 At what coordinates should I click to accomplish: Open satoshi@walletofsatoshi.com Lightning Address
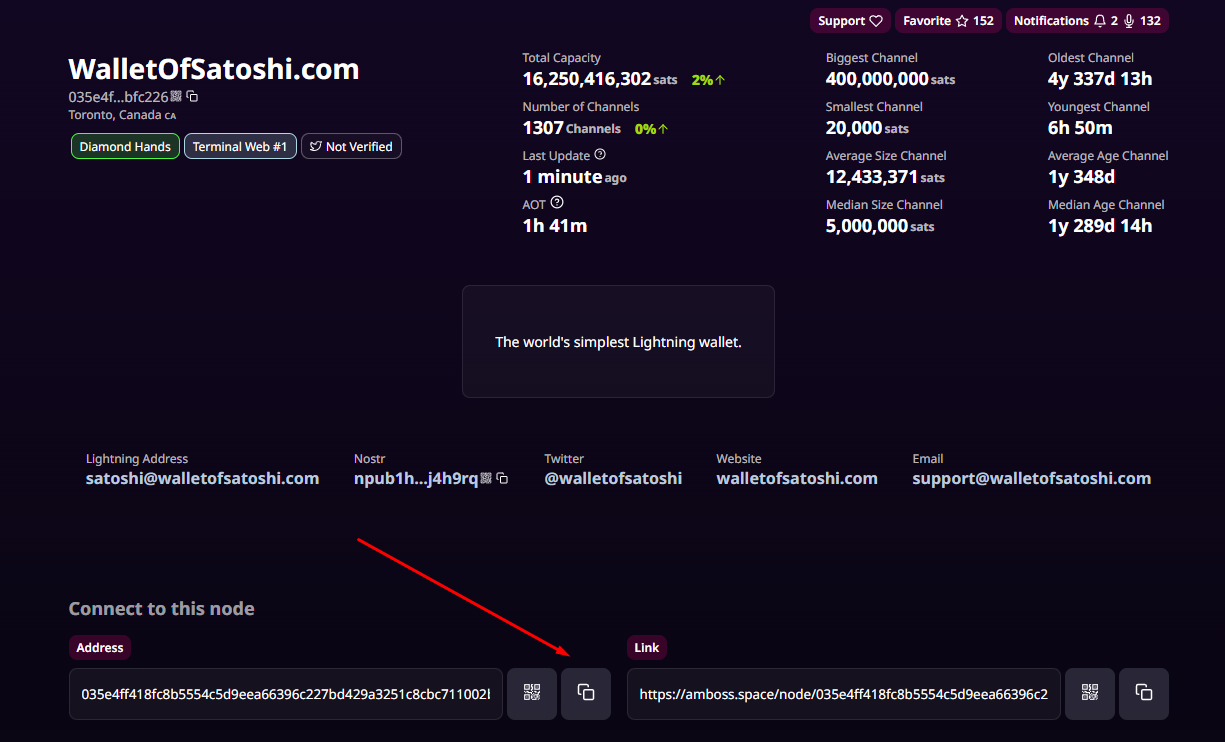coord(203,478)
